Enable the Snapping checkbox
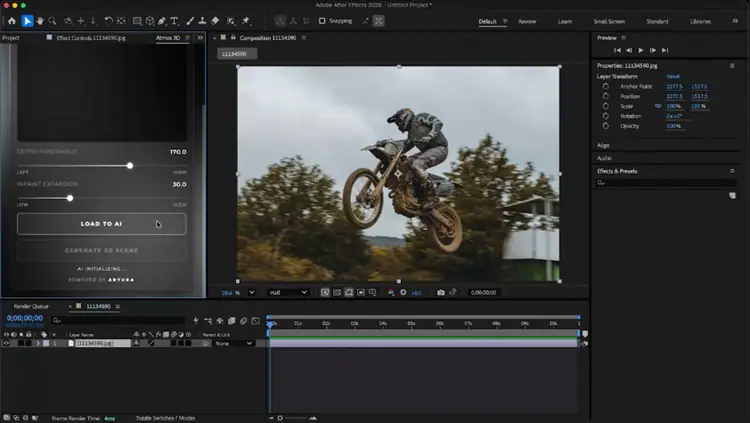The image size is (750, 423). (x=322, y=21)
